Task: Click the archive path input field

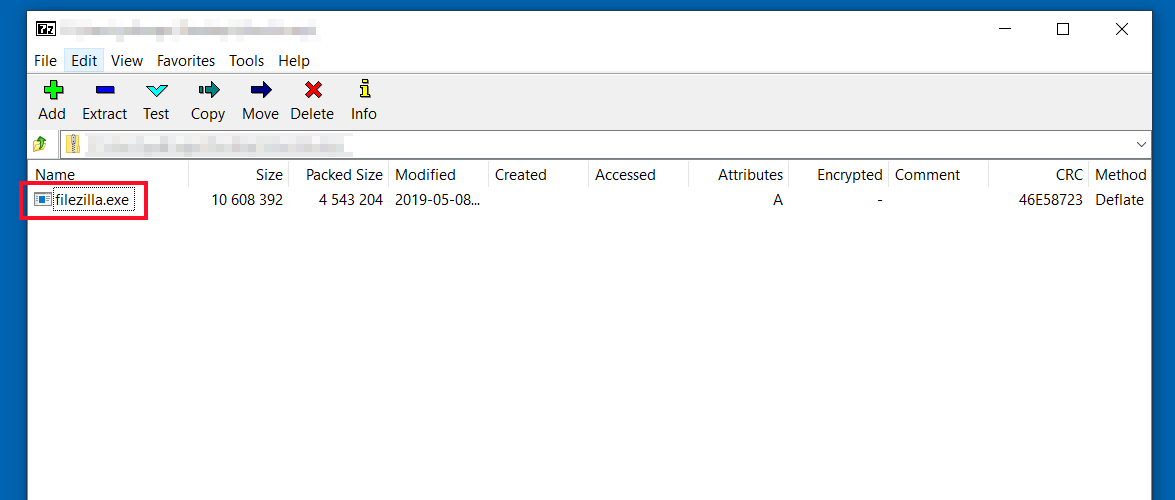Action: point(600,144)
